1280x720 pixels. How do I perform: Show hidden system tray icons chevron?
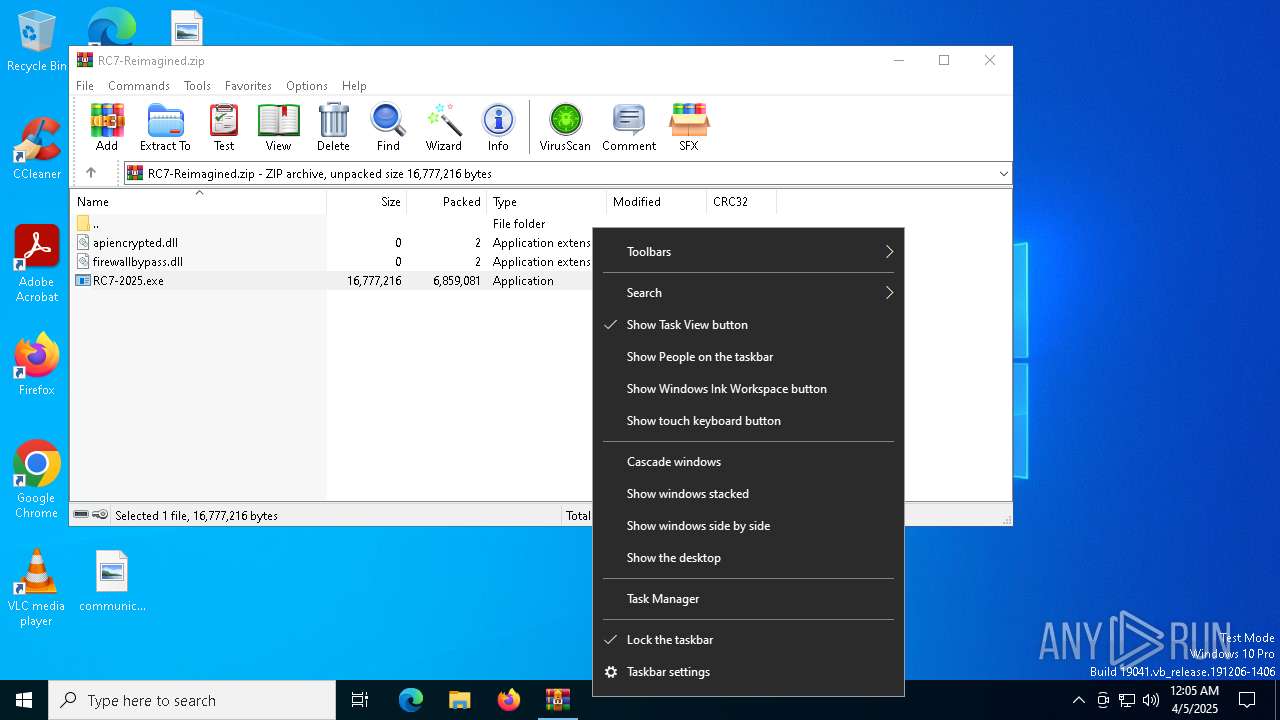click(x=1078, y=700)
